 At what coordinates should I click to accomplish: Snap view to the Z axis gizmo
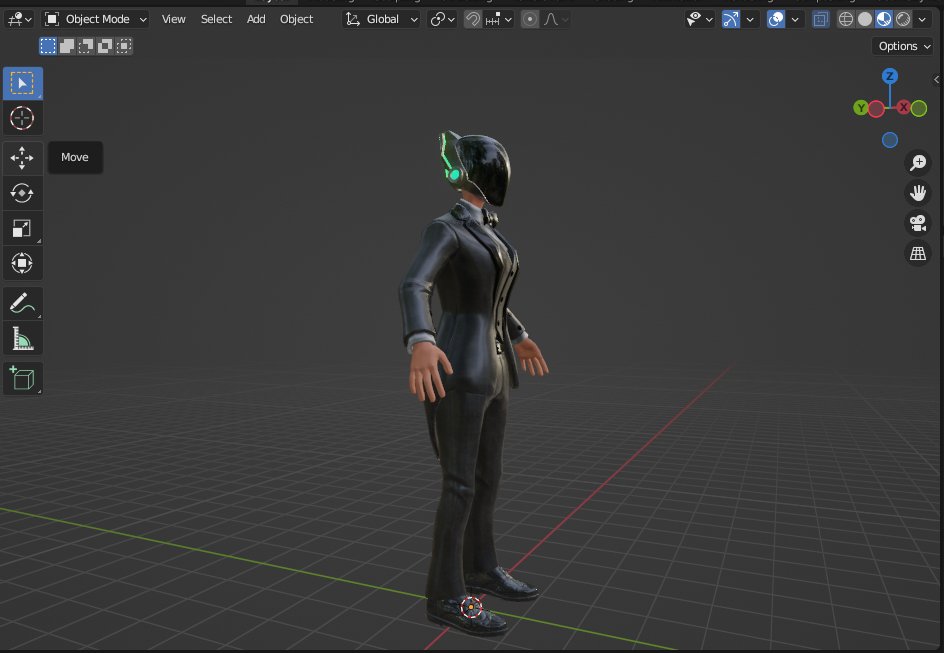coord(890,76)
